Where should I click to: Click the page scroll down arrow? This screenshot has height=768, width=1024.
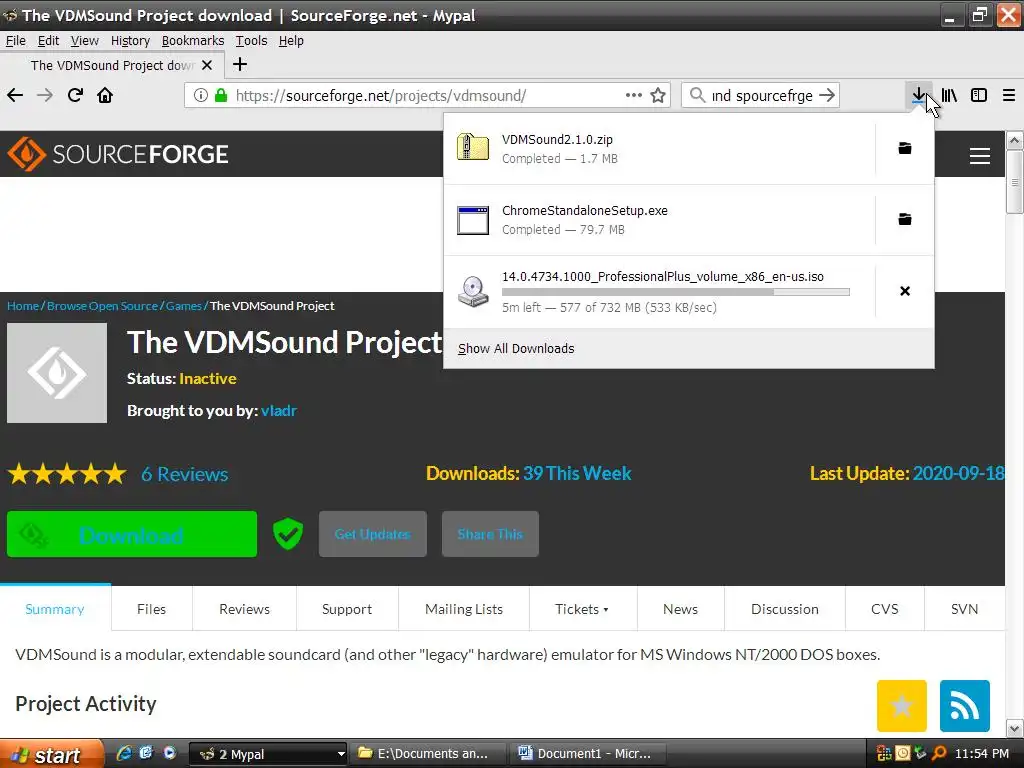pos(1014,728)
